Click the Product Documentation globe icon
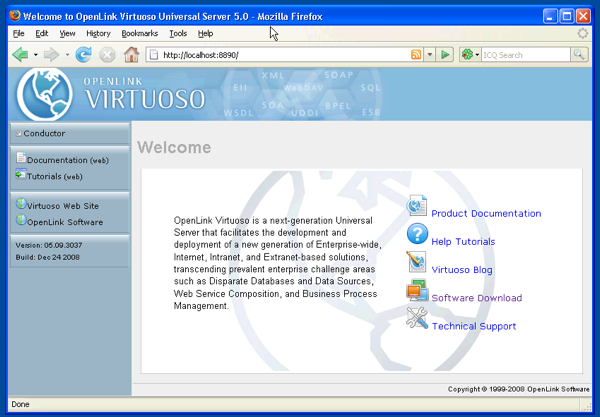Image resolution: width=600 pixels, height=417 pixels. tap(417, 207)
